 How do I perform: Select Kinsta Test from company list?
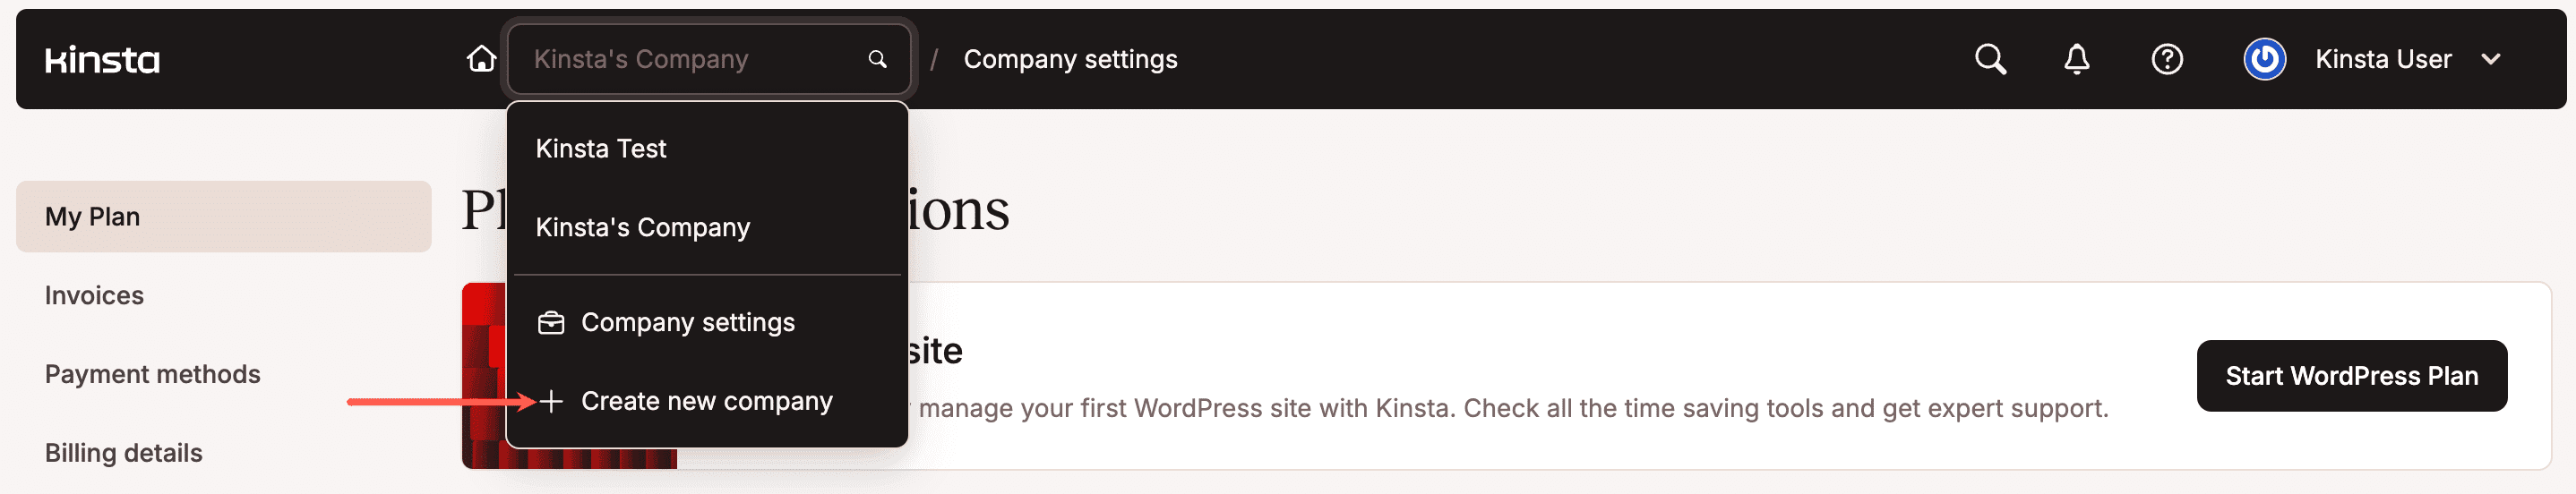tap(601, 149)
